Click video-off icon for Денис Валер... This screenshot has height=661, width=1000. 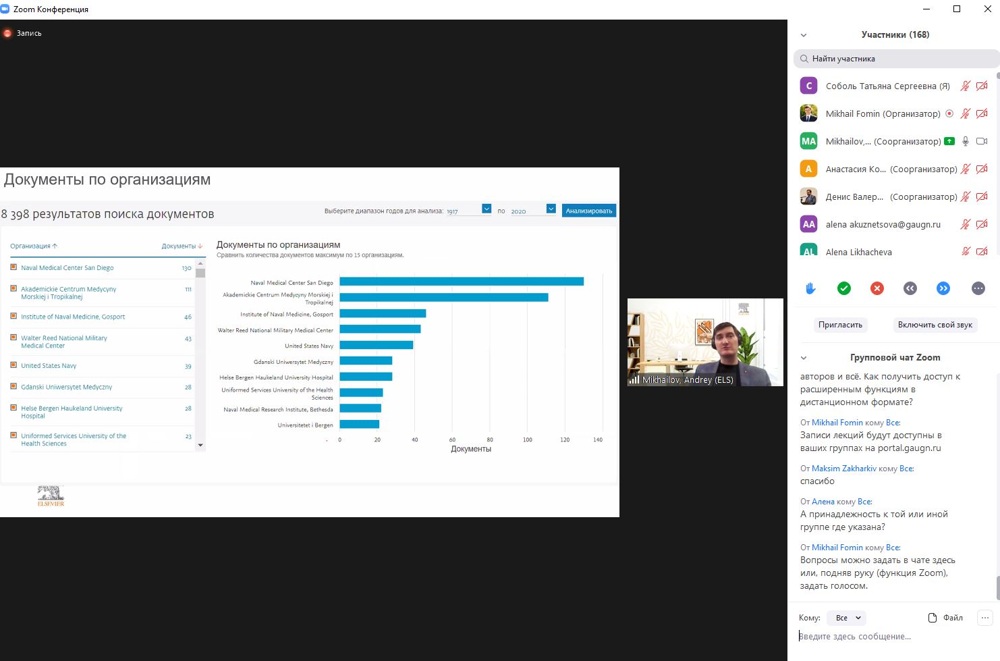click(982, 197)
